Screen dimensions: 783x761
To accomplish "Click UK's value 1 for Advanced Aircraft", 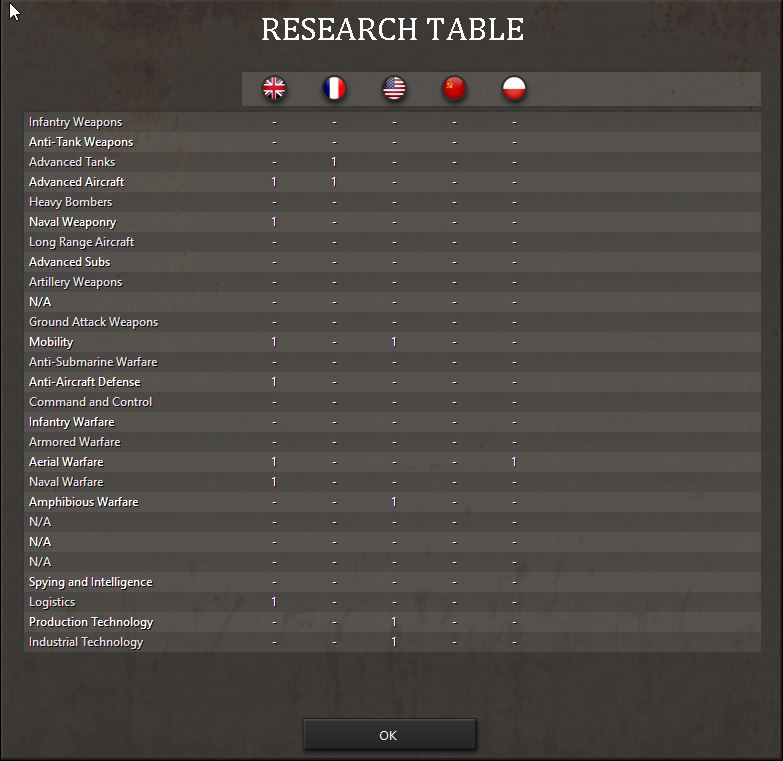I will 274,182.
